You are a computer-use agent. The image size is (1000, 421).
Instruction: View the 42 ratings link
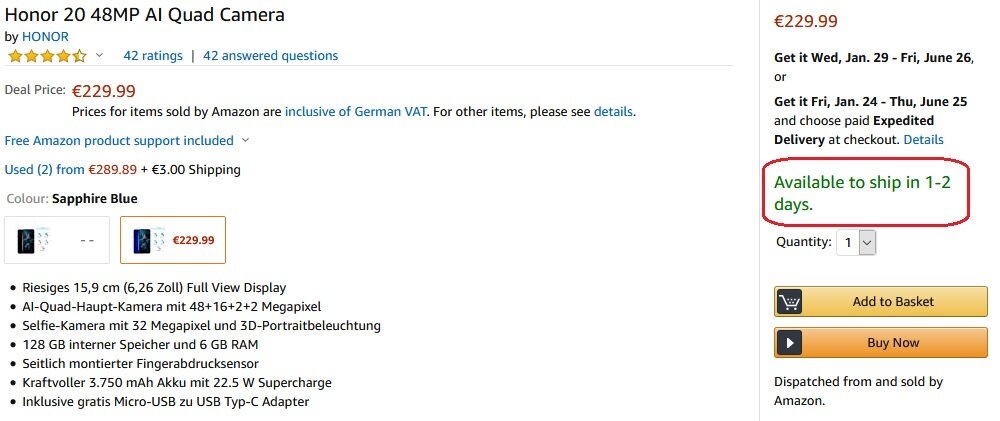pos(153,56)
